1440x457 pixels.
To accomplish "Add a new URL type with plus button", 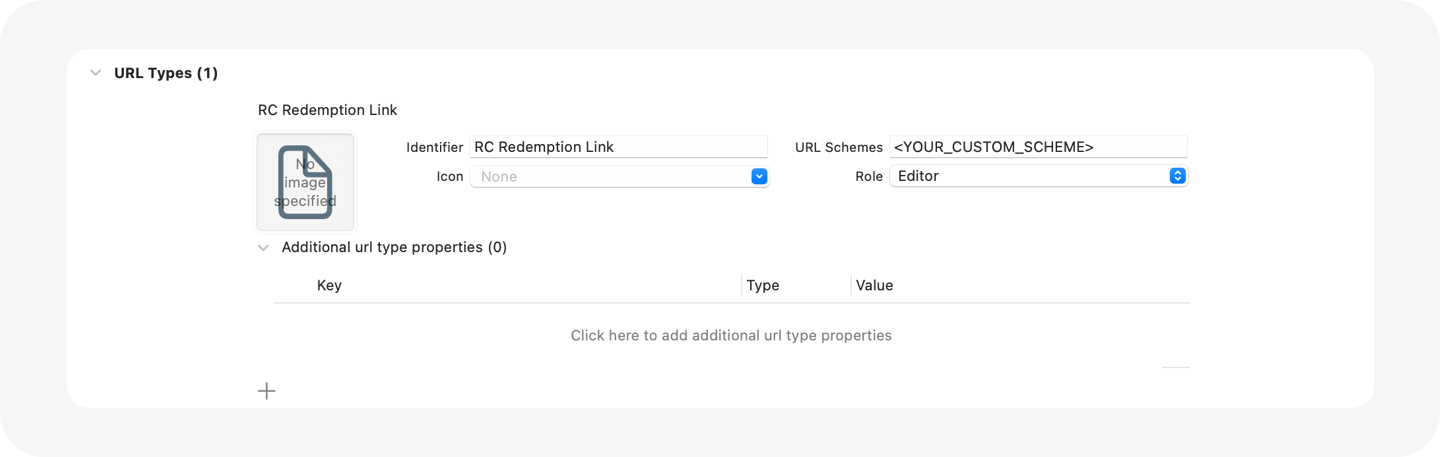I will (267, 391).
